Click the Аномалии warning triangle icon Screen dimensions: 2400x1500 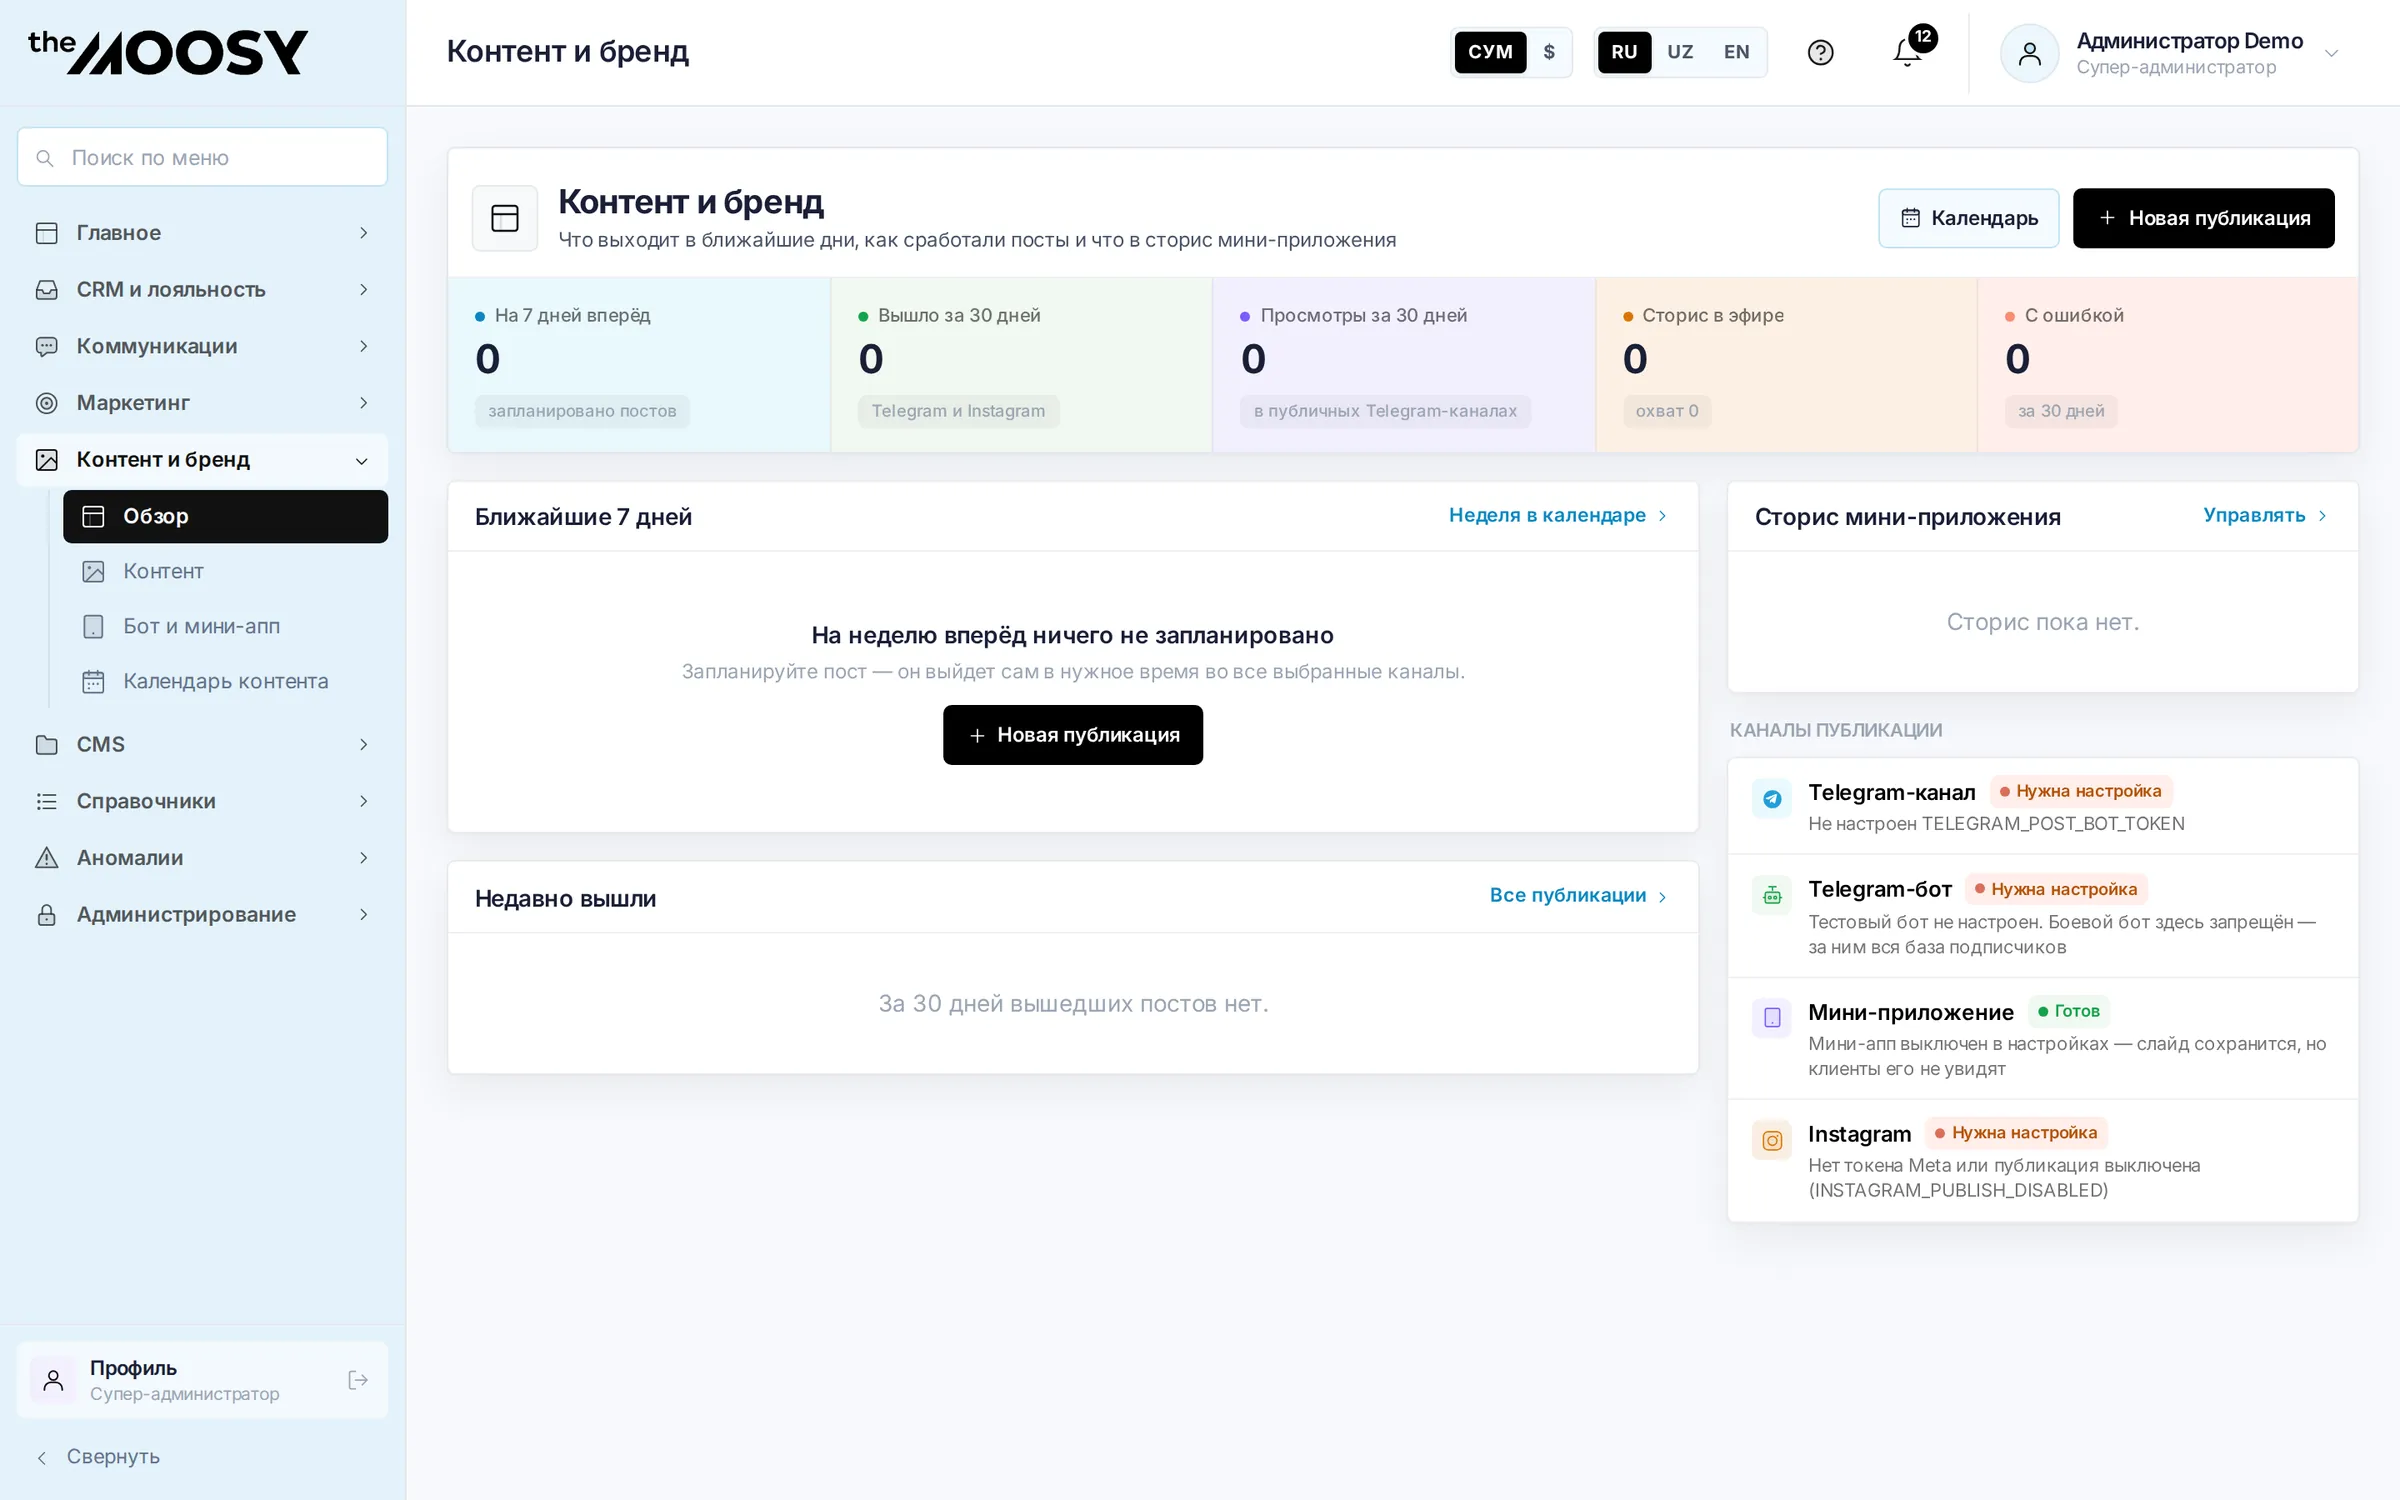(x=47, y=858)
